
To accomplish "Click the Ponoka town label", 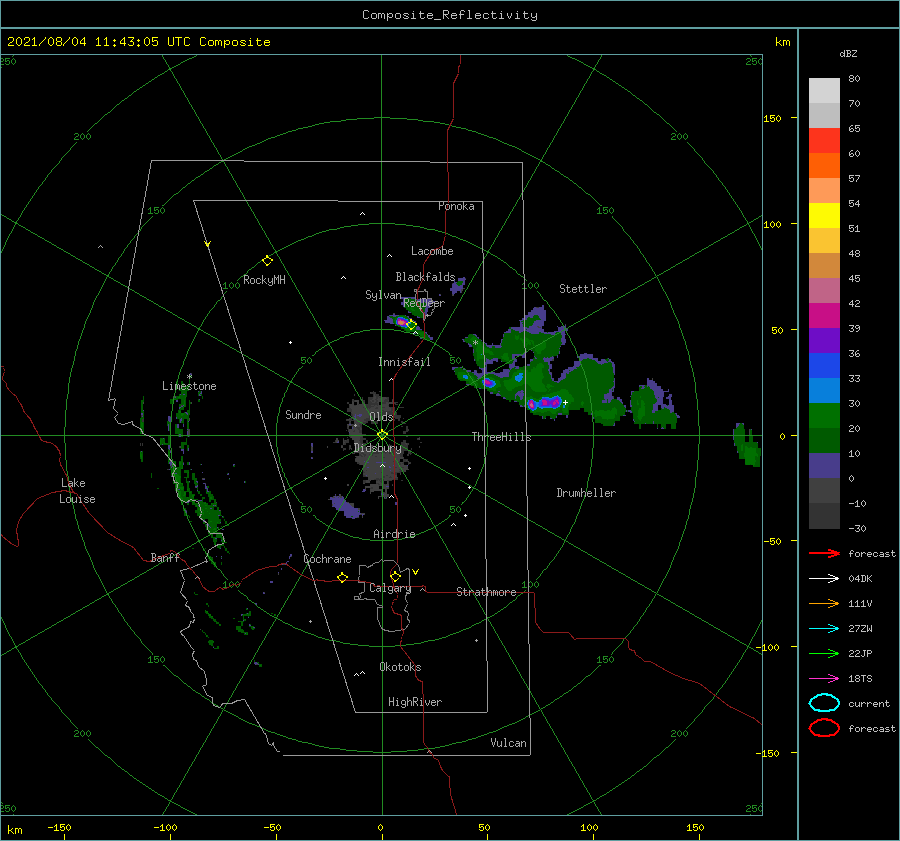I will pyautogui.click(x=456, y=206).
